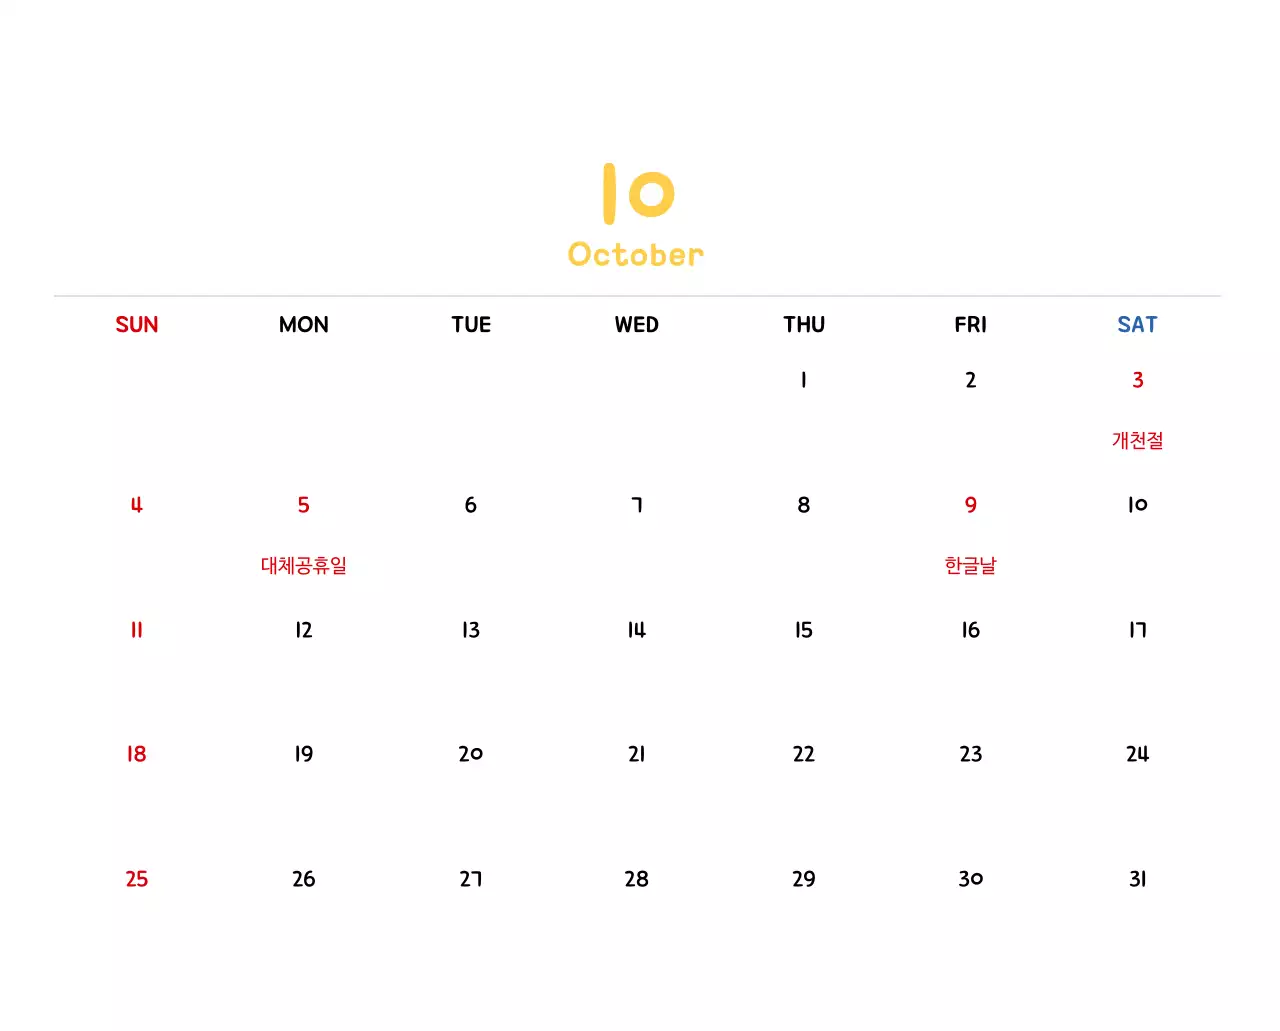Click the 한글날 holiday label
This screenshot has height=1031, width=1280.
coord(970,565)
